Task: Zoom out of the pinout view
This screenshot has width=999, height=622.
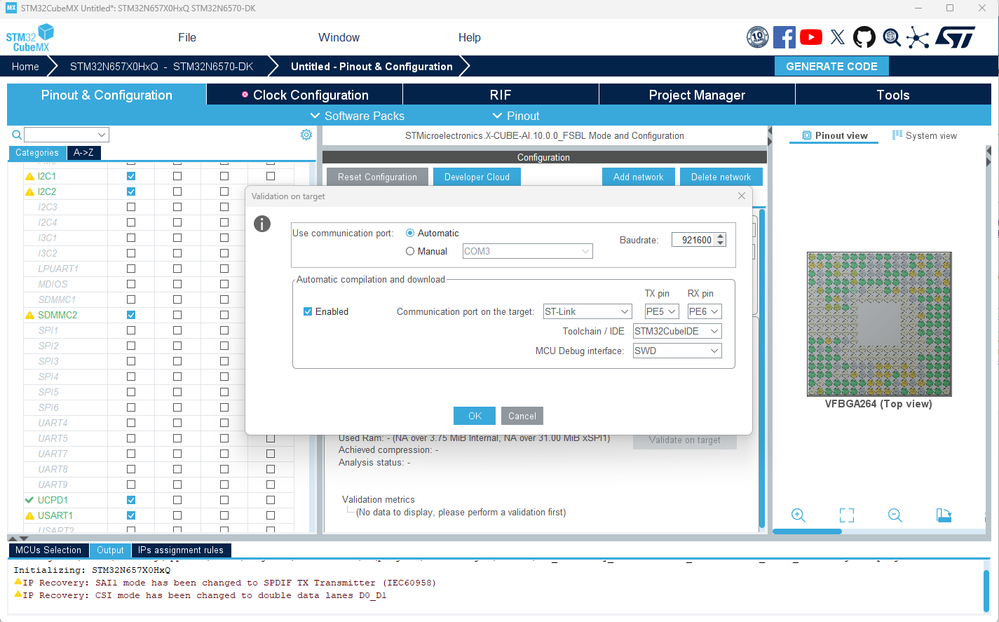Action: pyautogui.click(x=895, y=515)
